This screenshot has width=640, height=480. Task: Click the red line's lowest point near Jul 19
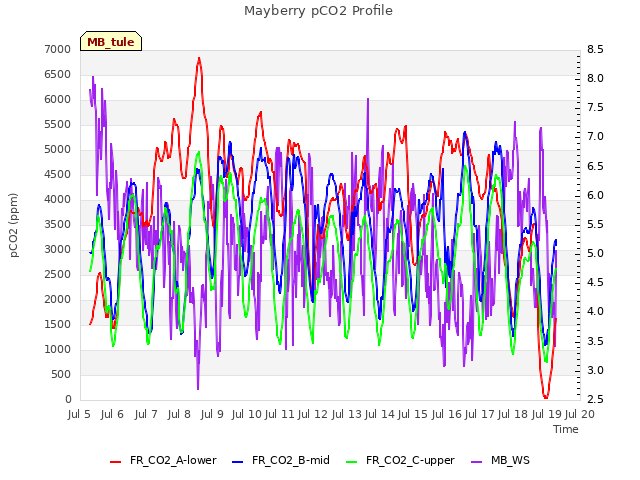(x=546, y=397)
